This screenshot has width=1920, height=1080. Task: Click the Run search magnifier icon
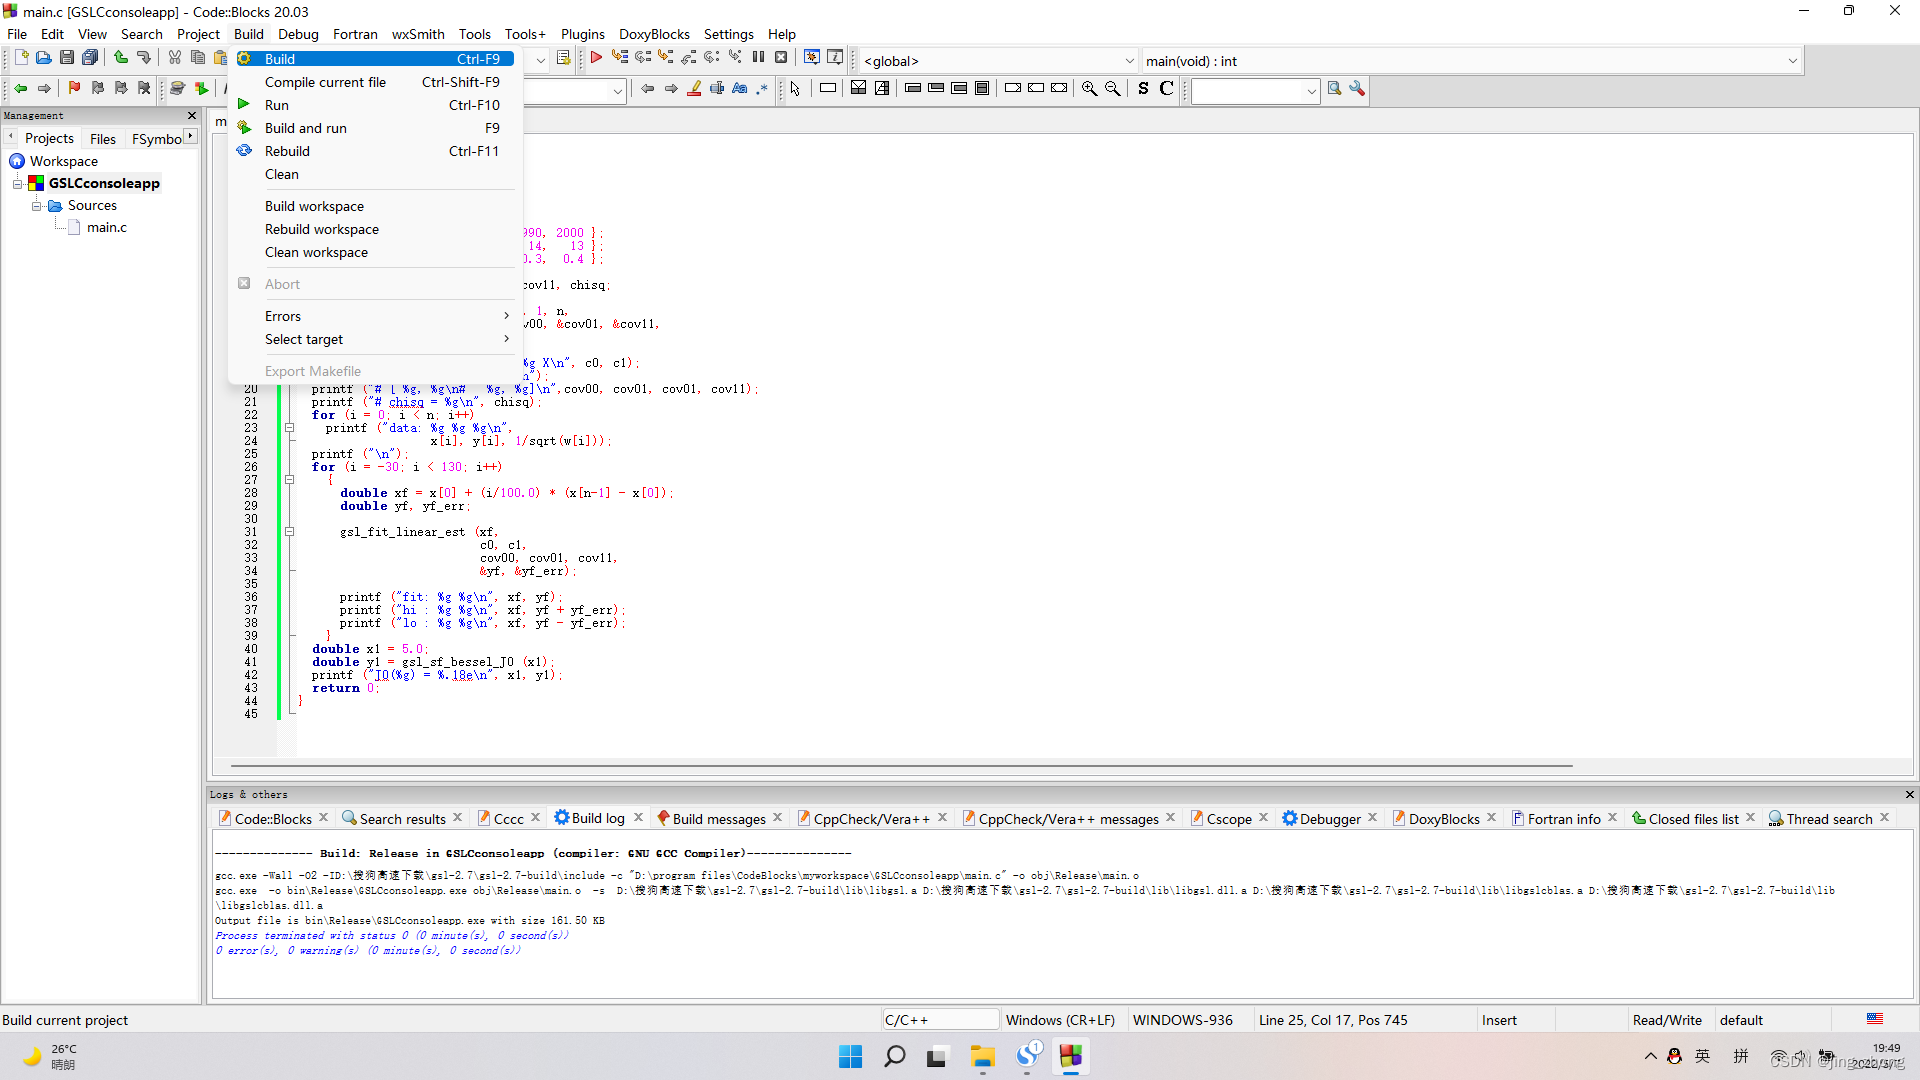point(1334,89)
